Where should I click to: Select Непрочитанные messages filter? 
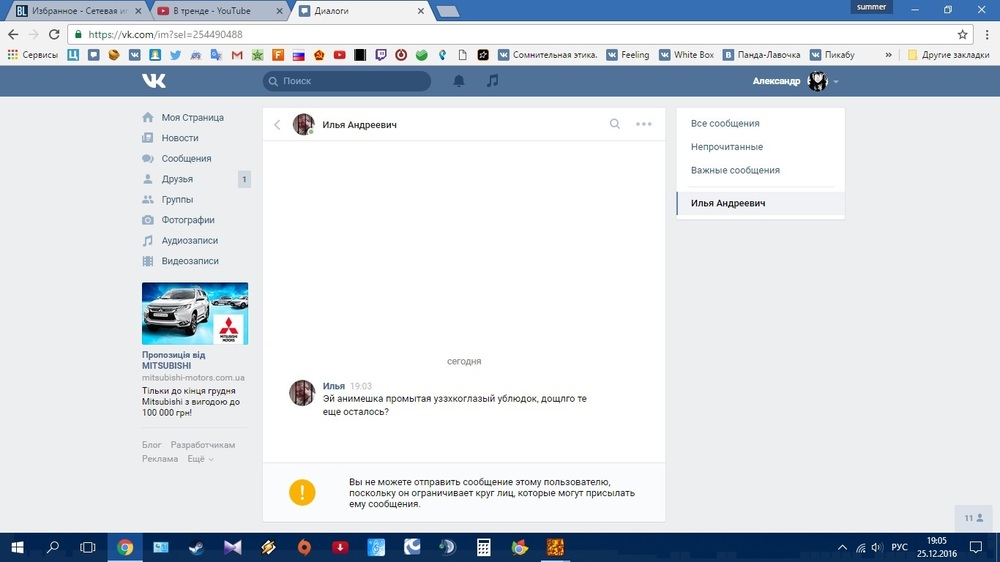pyautogui.click(x=727, y=147)
